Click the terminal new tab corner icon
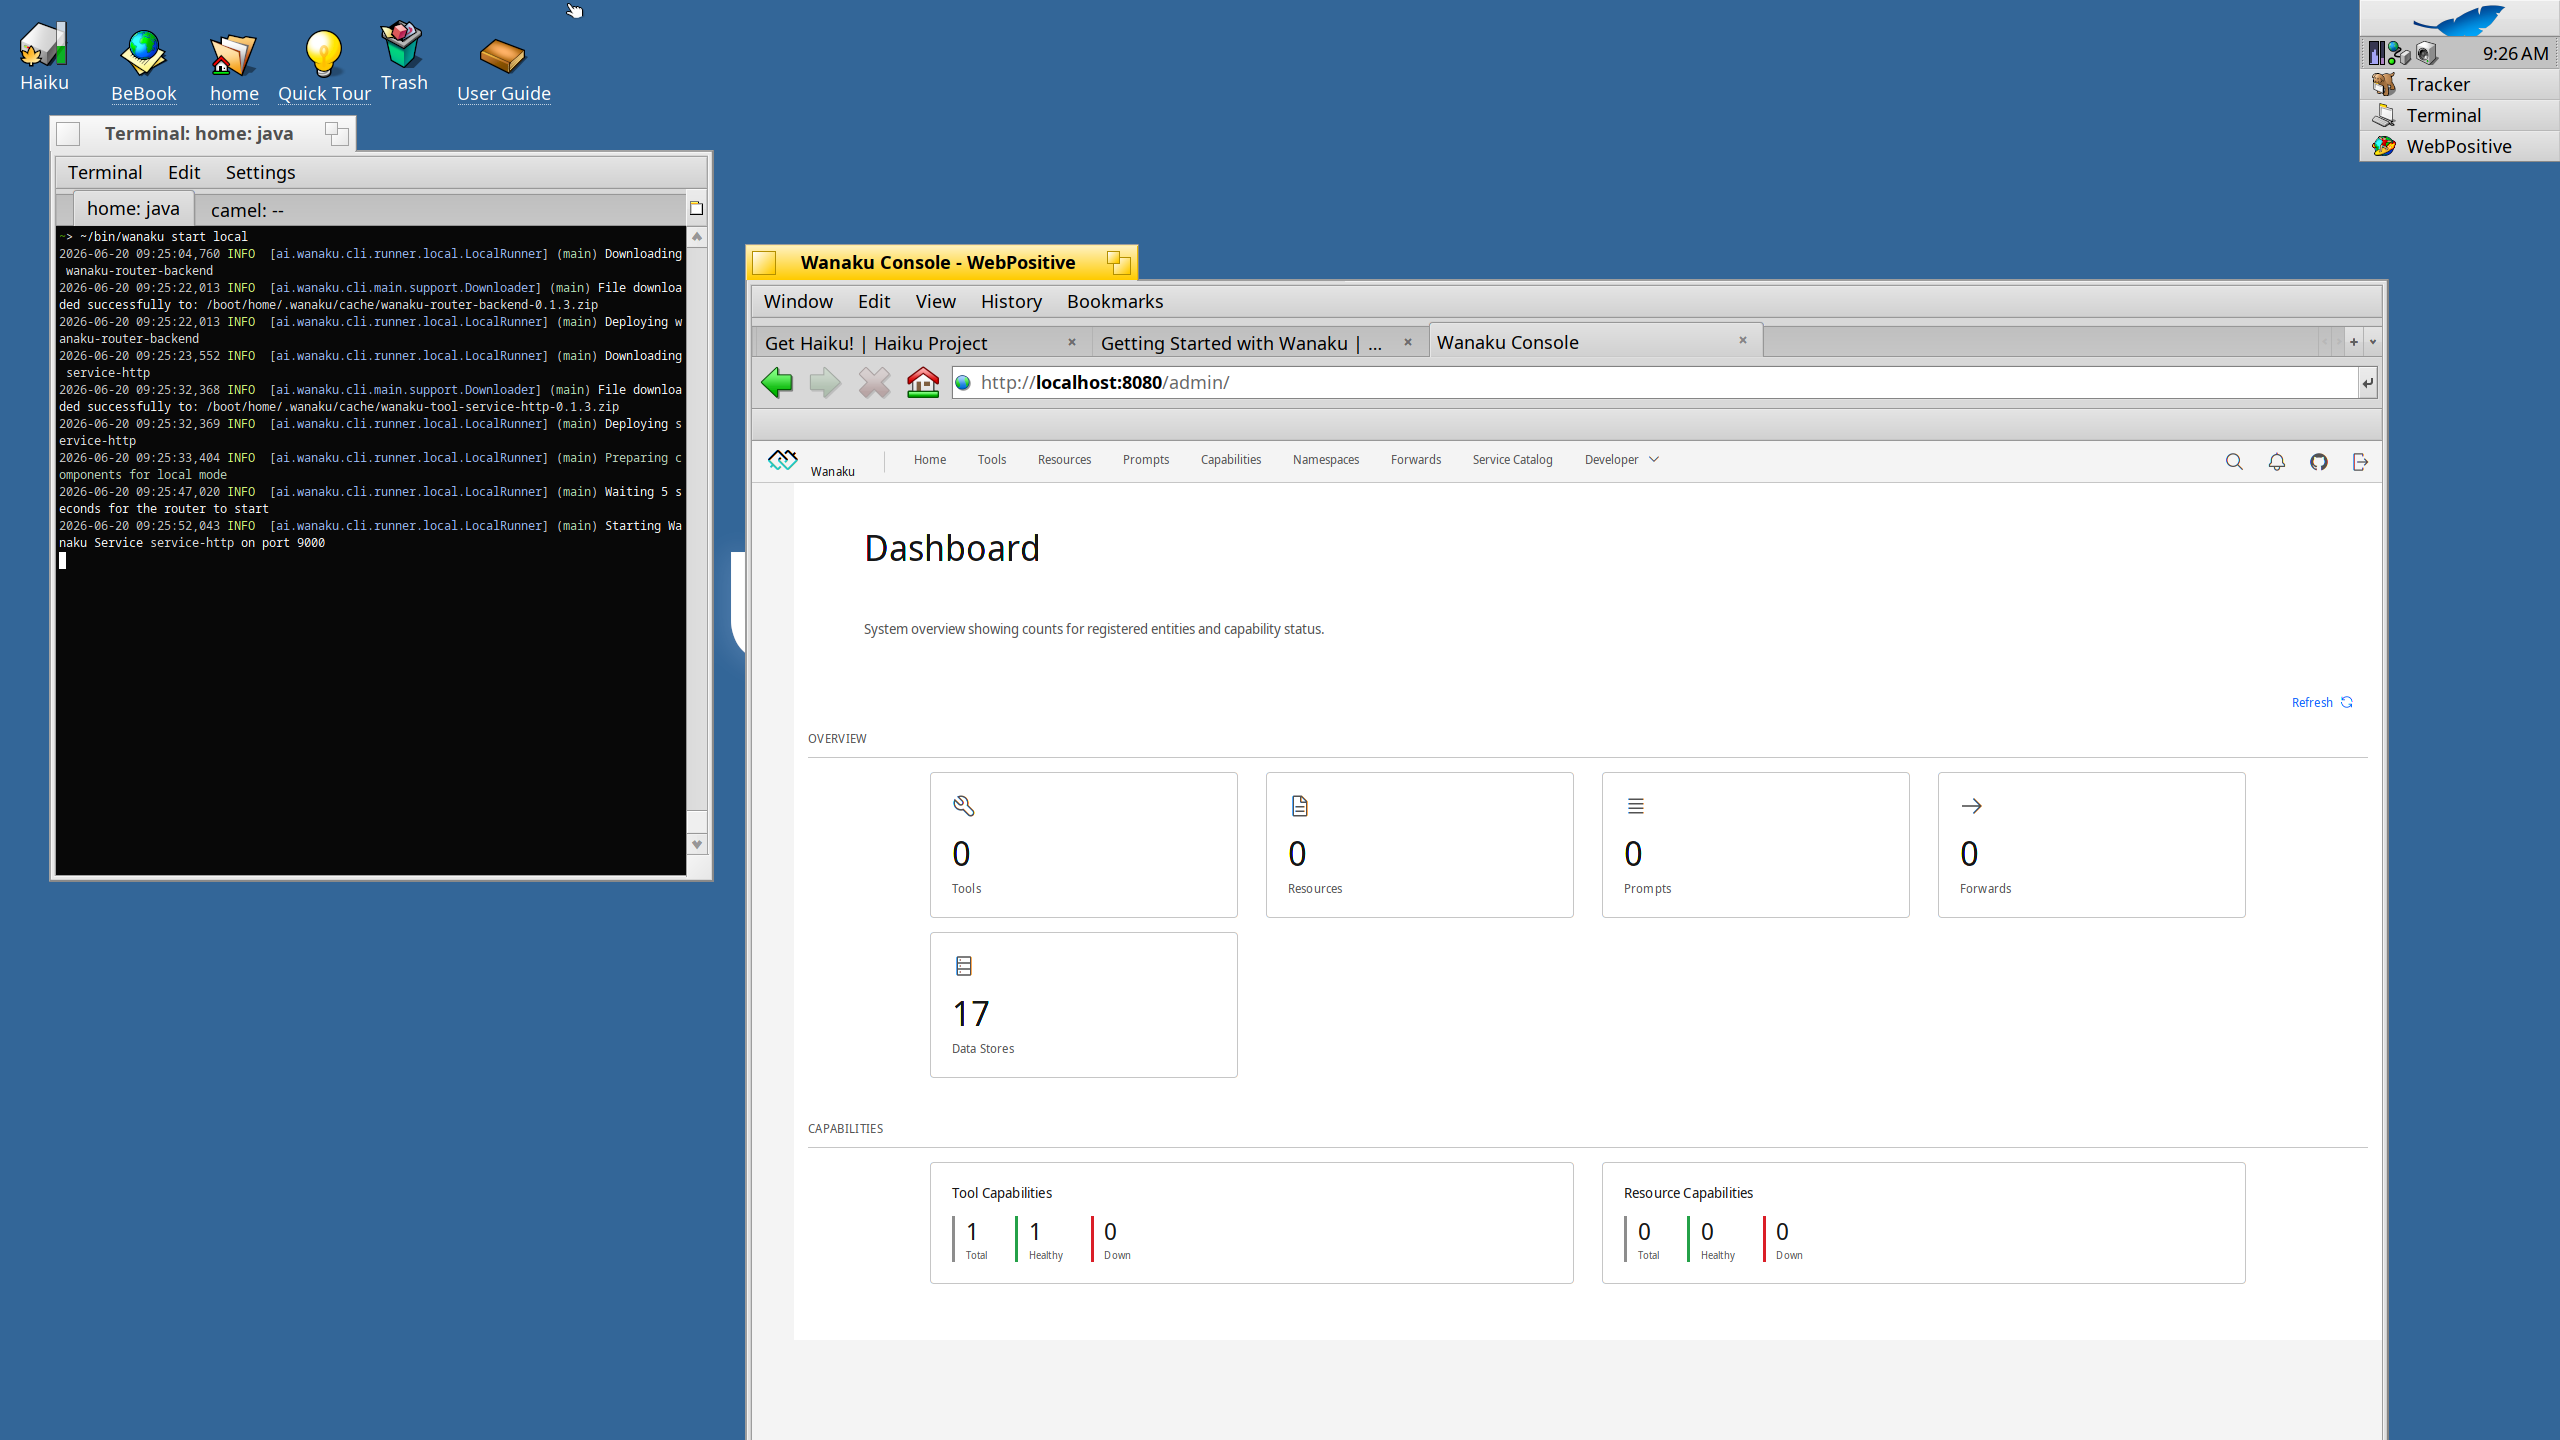Image resolution: width=2560 pixels, height=1440 pixels. tap(696, 208)
